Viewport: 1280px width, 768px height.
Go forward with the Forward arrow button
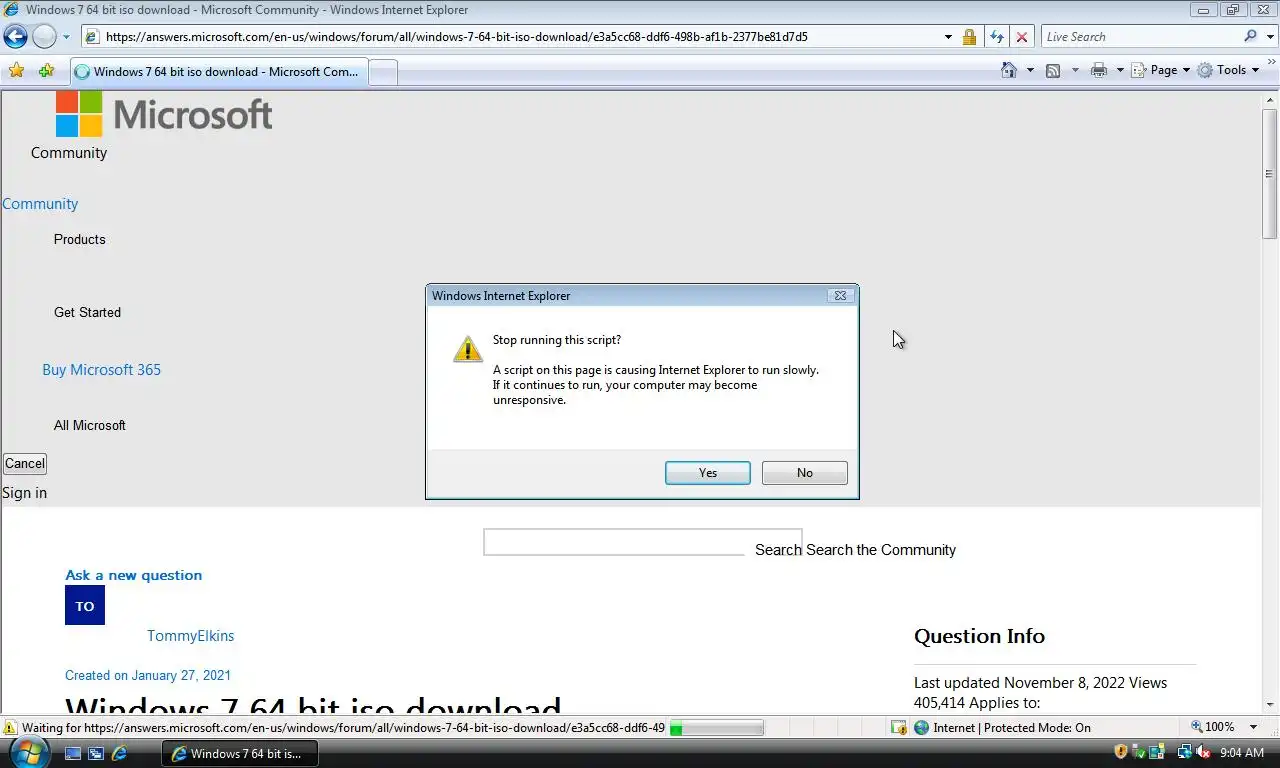44,37
